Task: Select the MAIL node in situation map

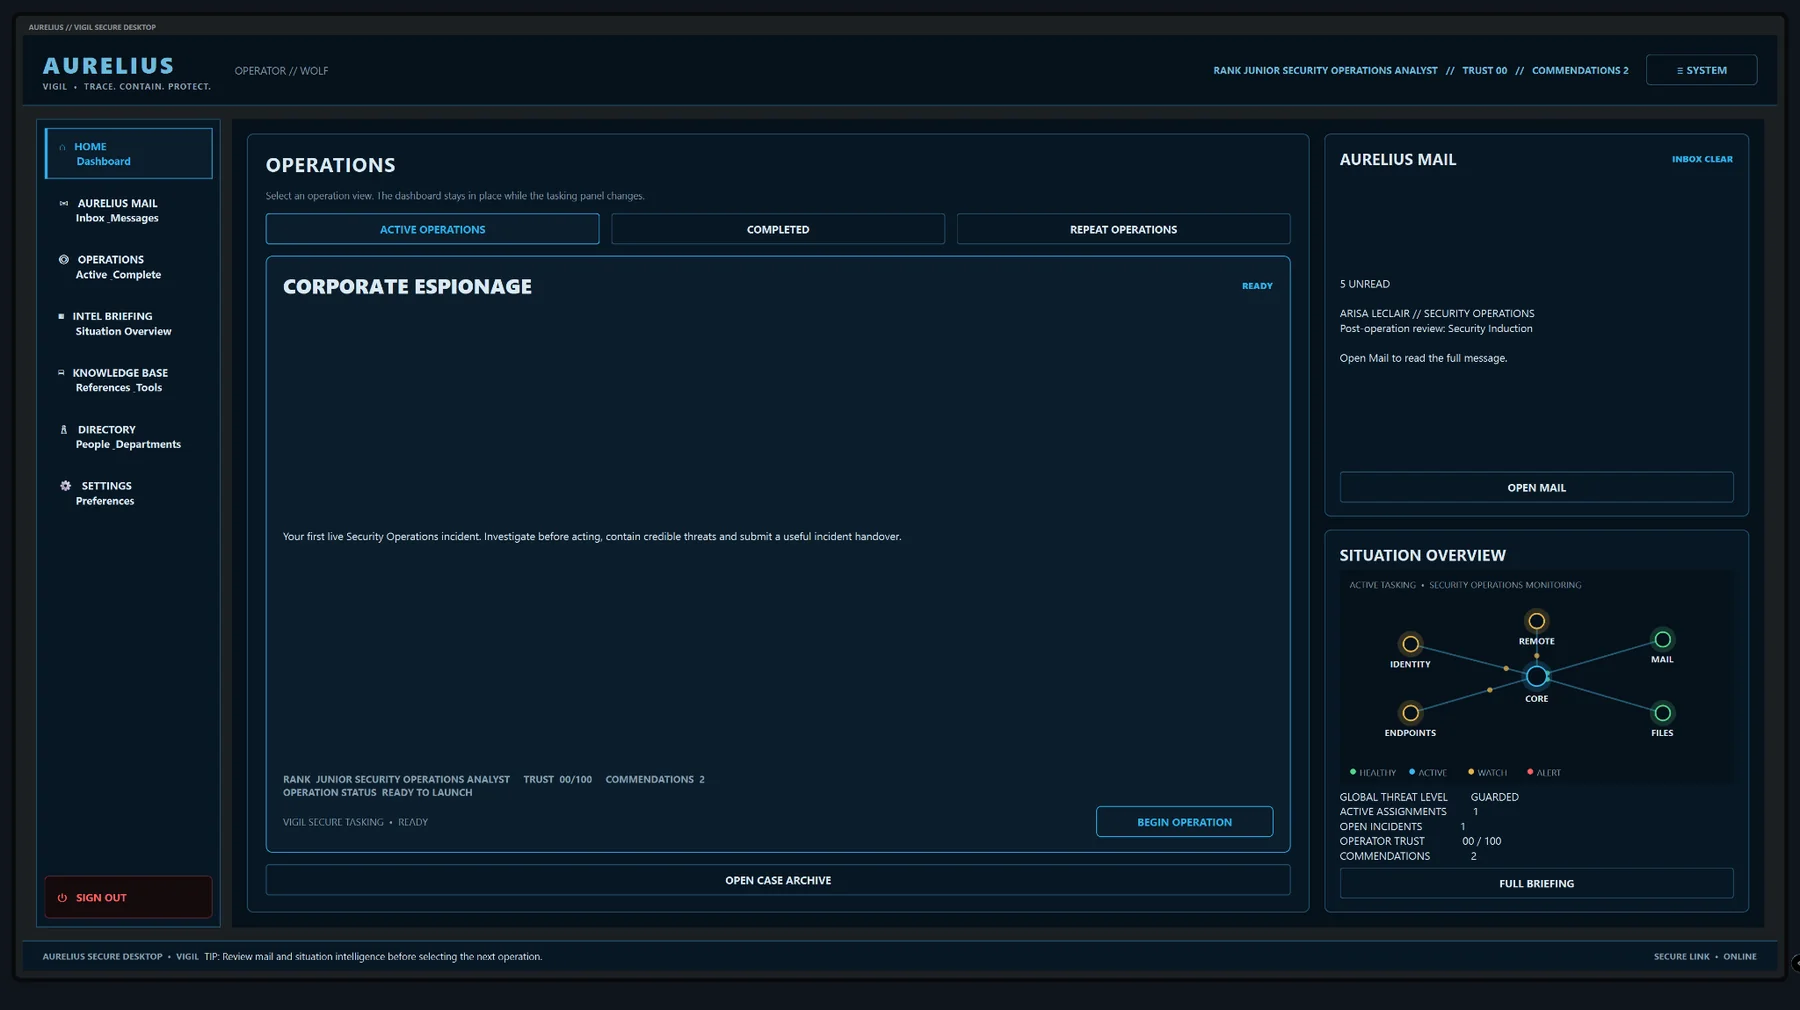Action: [x=1662, y=639]
